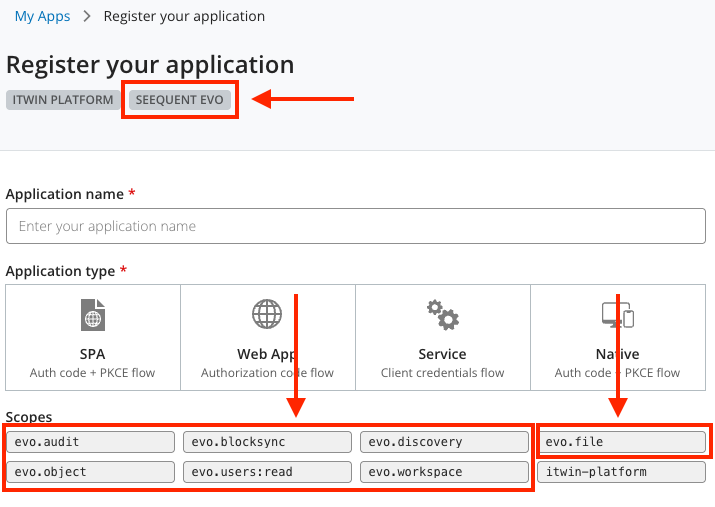Enable the itwin-platform scope
715x507 pixels.
pos(621,472)
